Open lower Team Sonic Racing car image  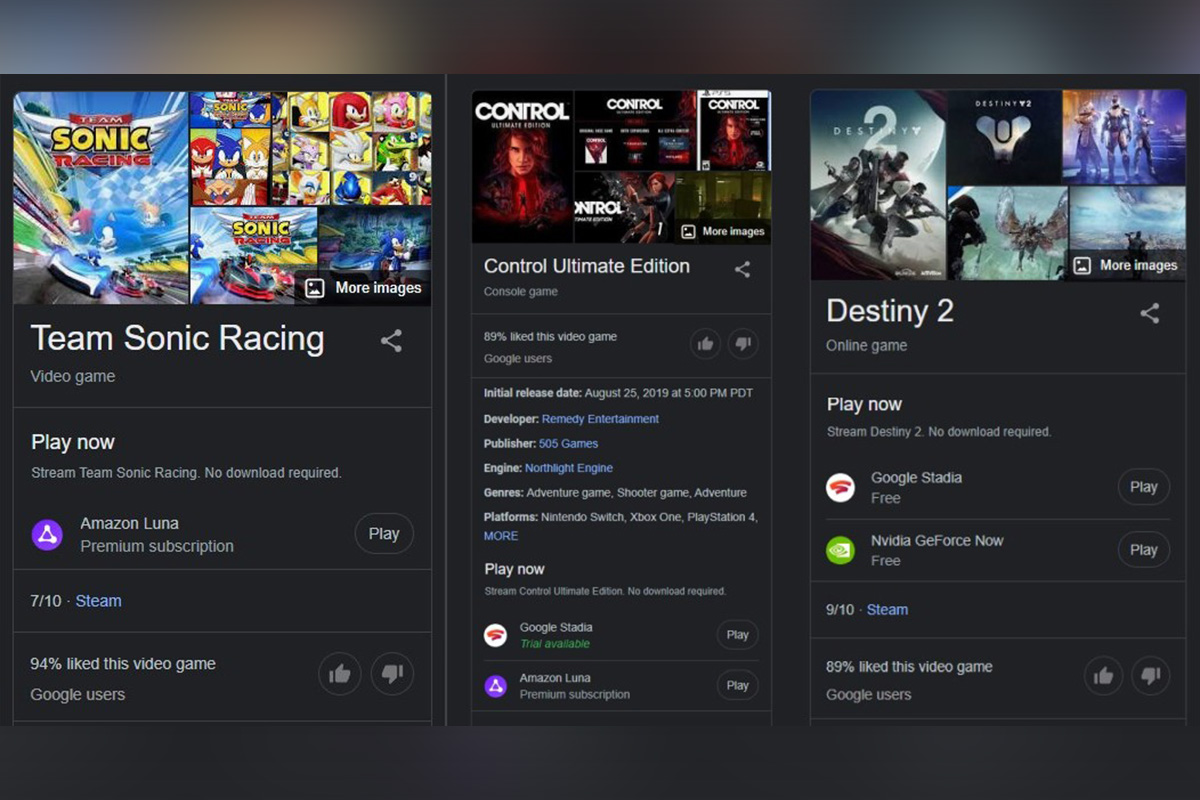253,255
